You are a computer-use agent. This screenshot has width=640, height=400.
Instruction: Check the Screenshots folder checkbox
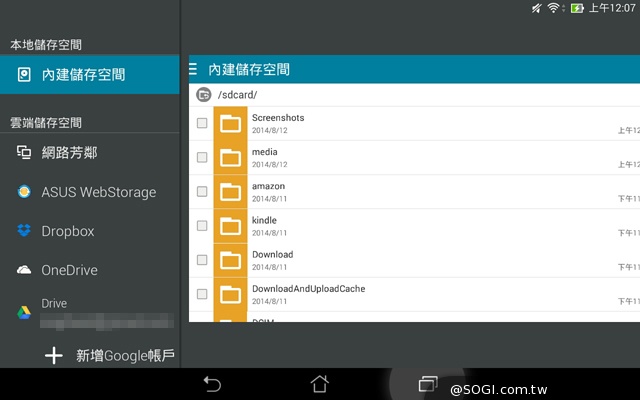(202, 123)
